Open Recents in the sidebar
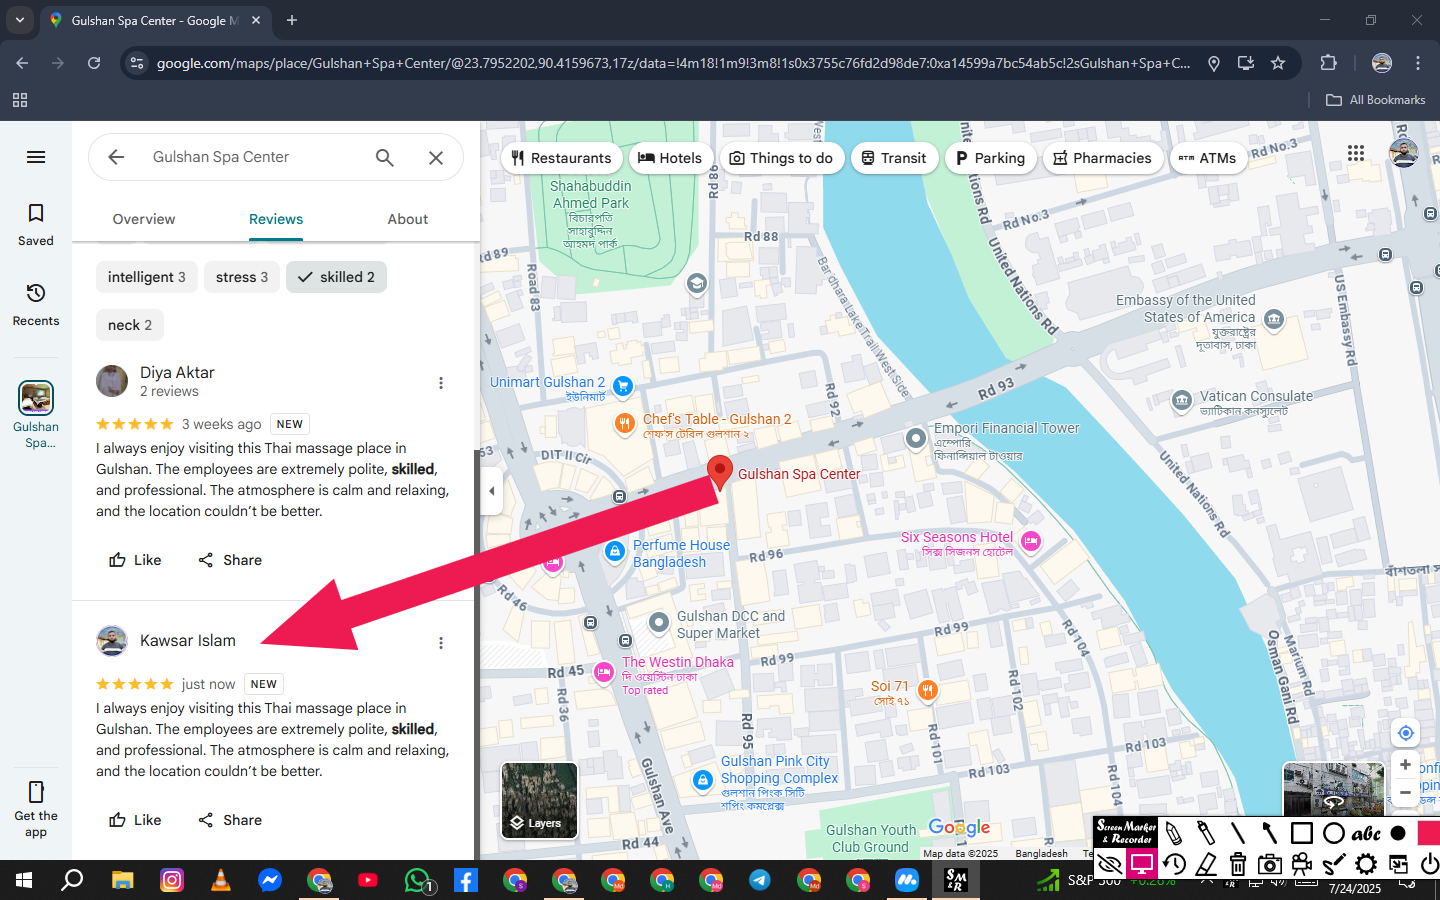The image size is (1440, 900). pyautogui.click(x=36, y=304)
